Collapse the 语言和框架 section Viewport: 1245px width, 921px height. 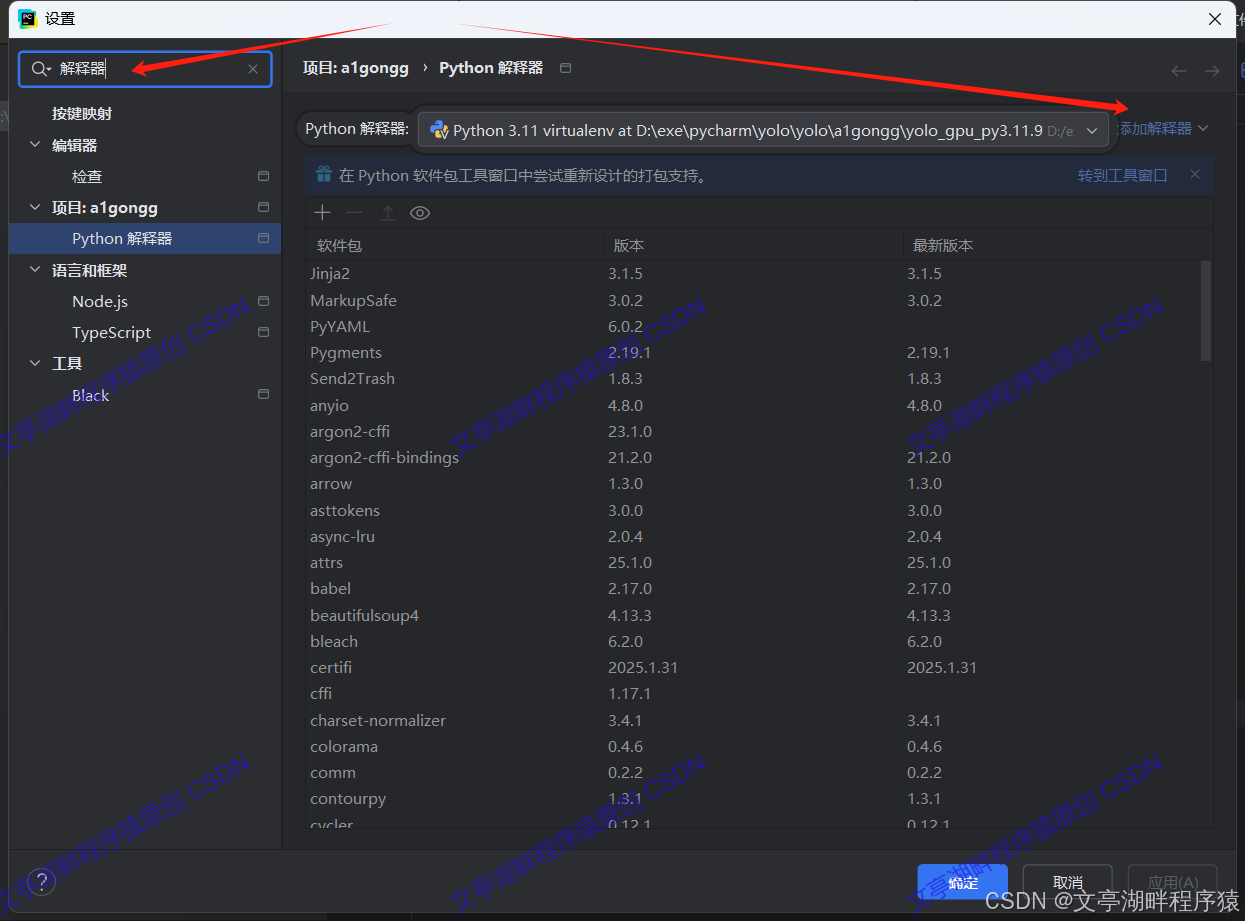(x=36, y=271)
